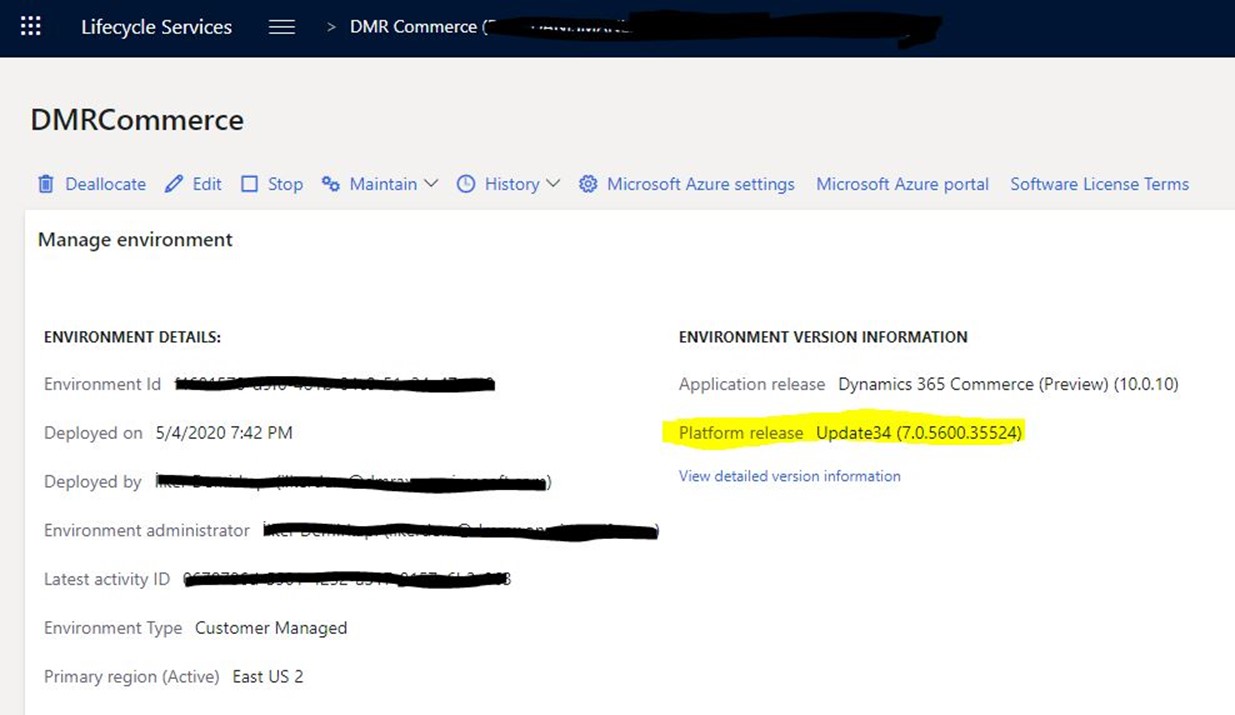Select the Primary region (Active) label
Image resolution: width=1235 pixels, height=715 pixels.
coord(132,677)
